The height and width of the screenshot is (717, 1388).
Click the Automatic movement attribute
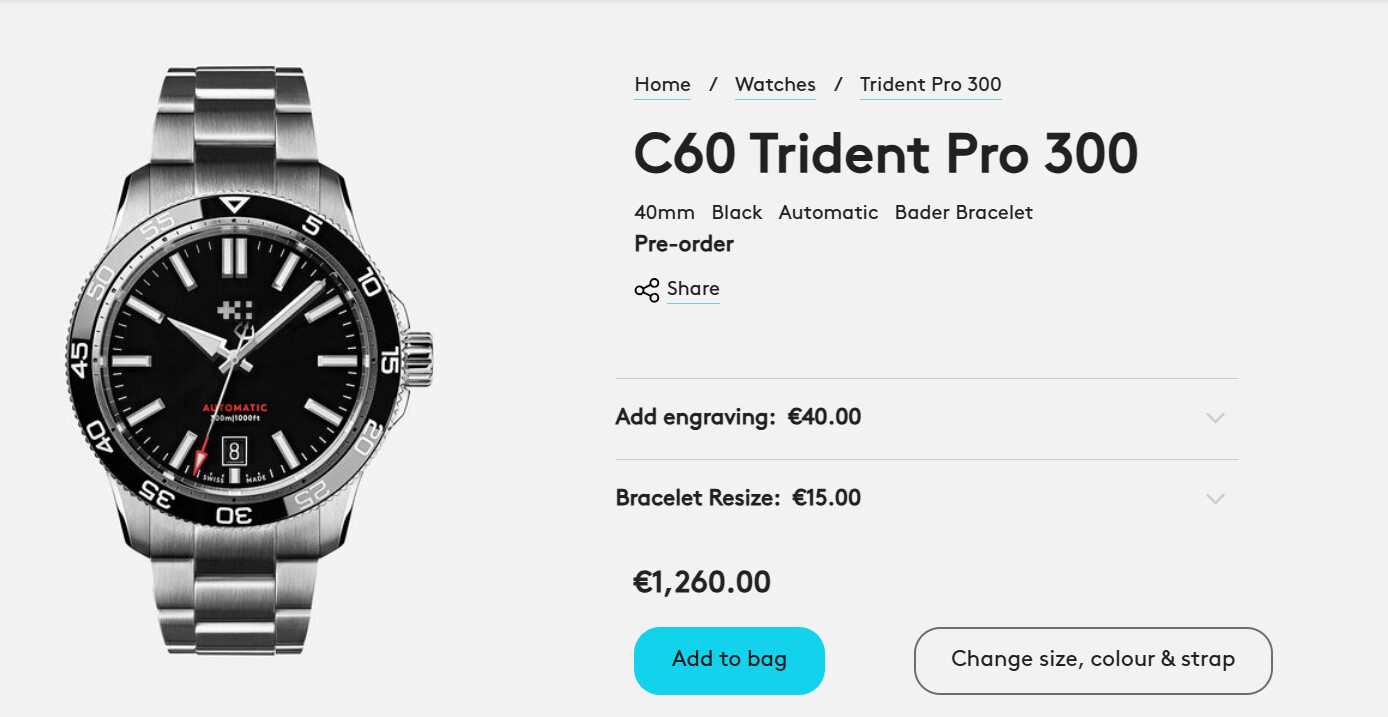coord(828,213)
